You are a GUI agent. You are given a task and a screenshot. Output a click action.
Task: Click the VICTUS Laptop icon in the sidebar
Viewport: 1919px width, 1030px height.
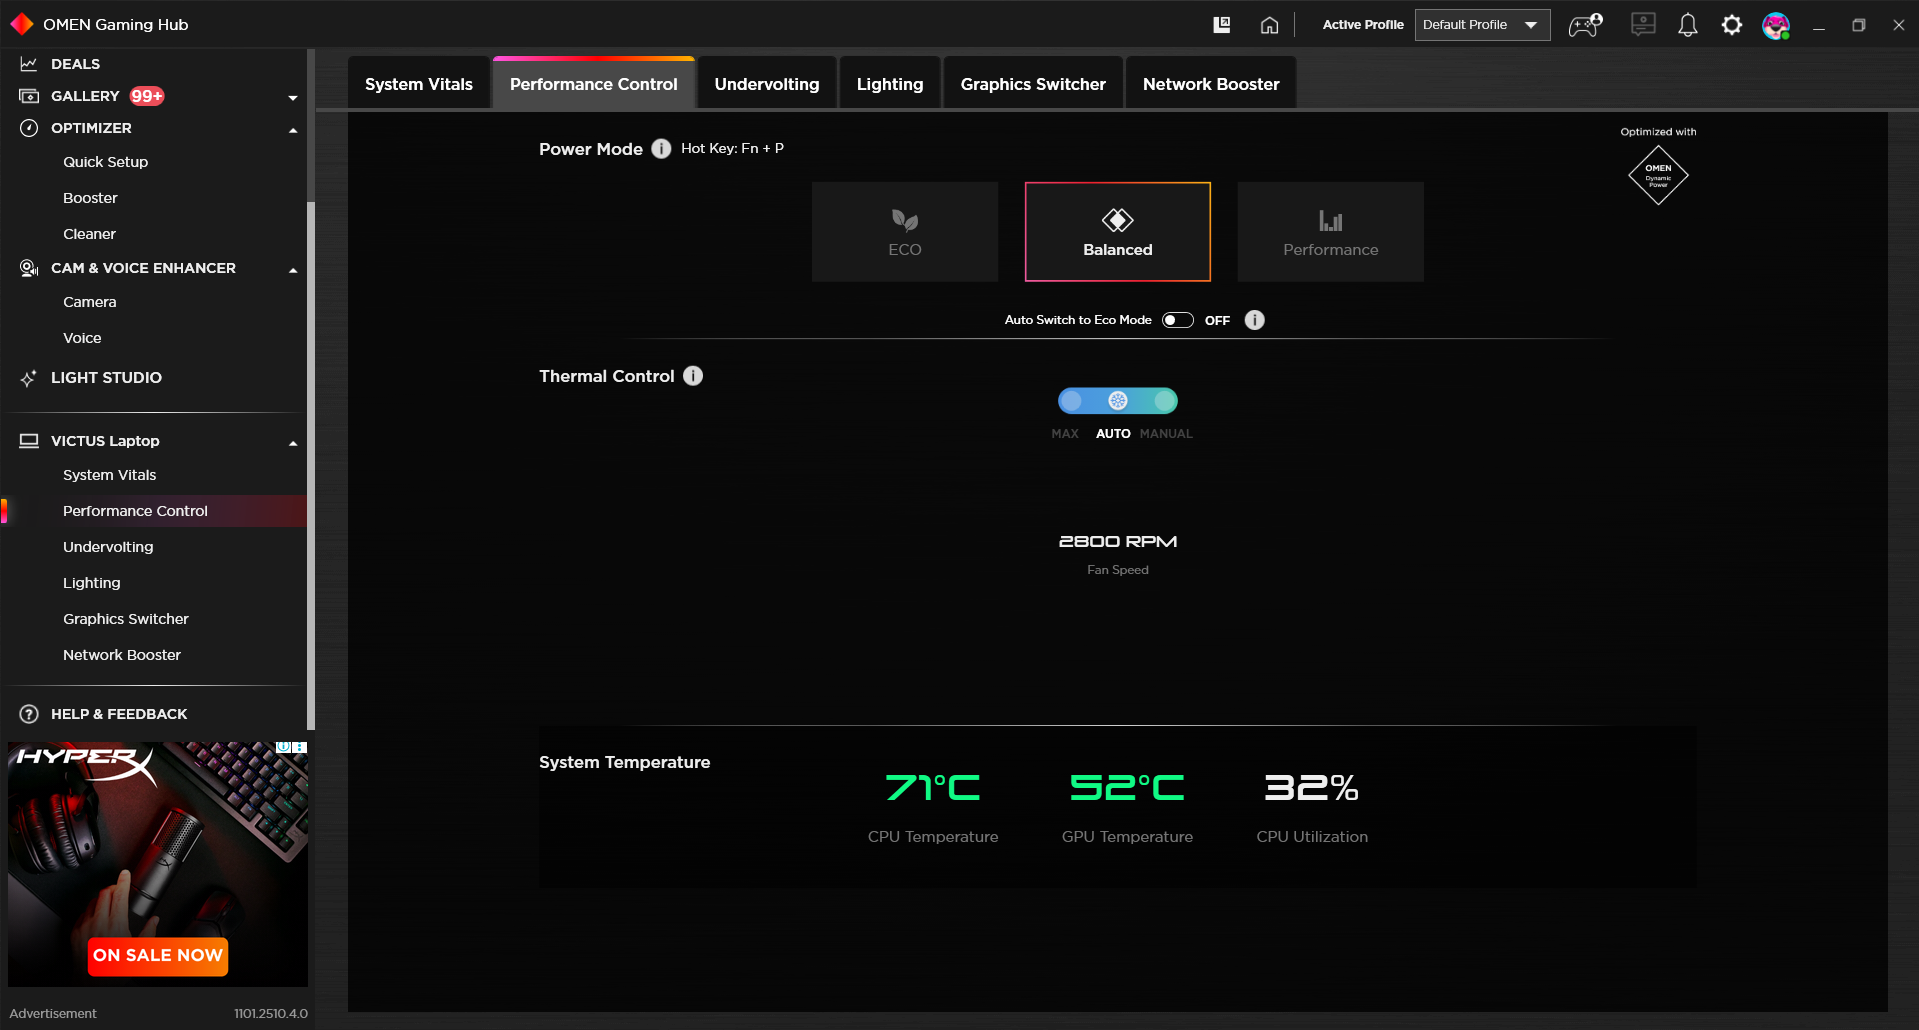29,441
